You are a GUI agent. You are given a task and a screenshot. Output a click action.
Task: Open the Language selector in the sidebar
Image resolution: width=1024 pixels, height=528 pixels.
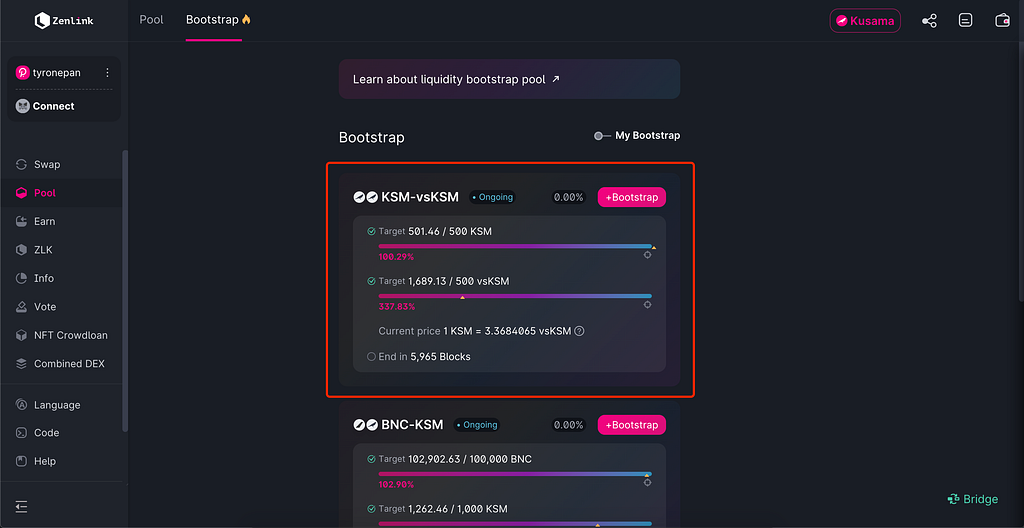tap(56, 405)
